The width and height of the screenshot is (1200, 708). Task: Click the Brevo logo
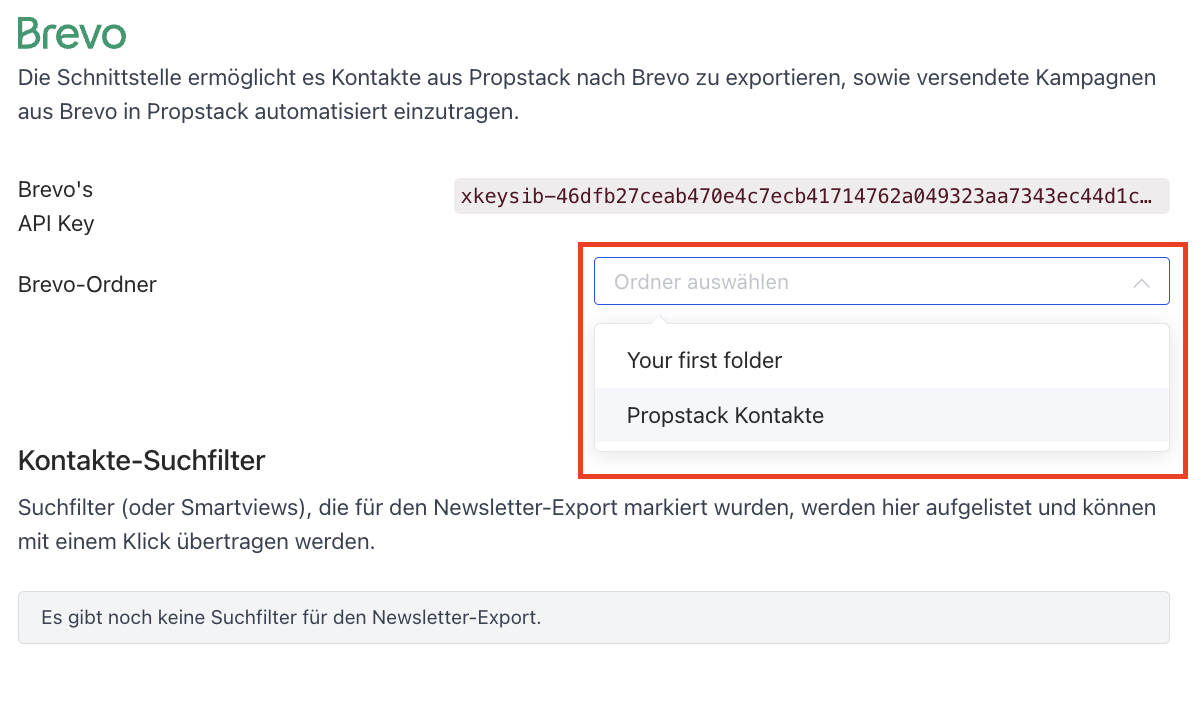point(72,34)
